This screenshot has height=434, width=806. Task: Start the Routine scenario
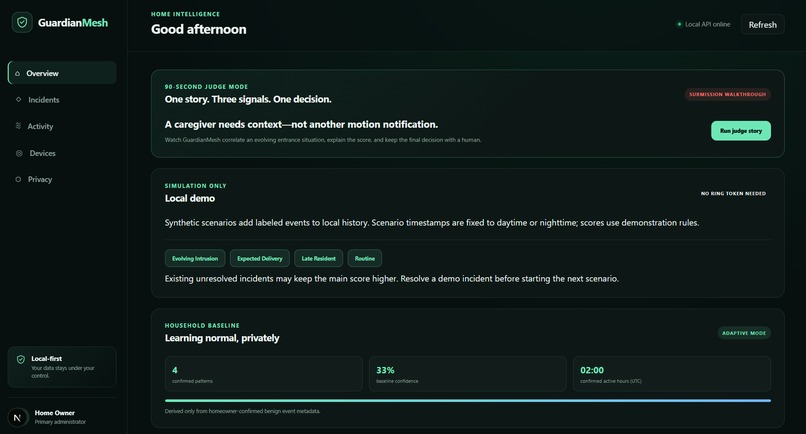(x=364, y=258)
